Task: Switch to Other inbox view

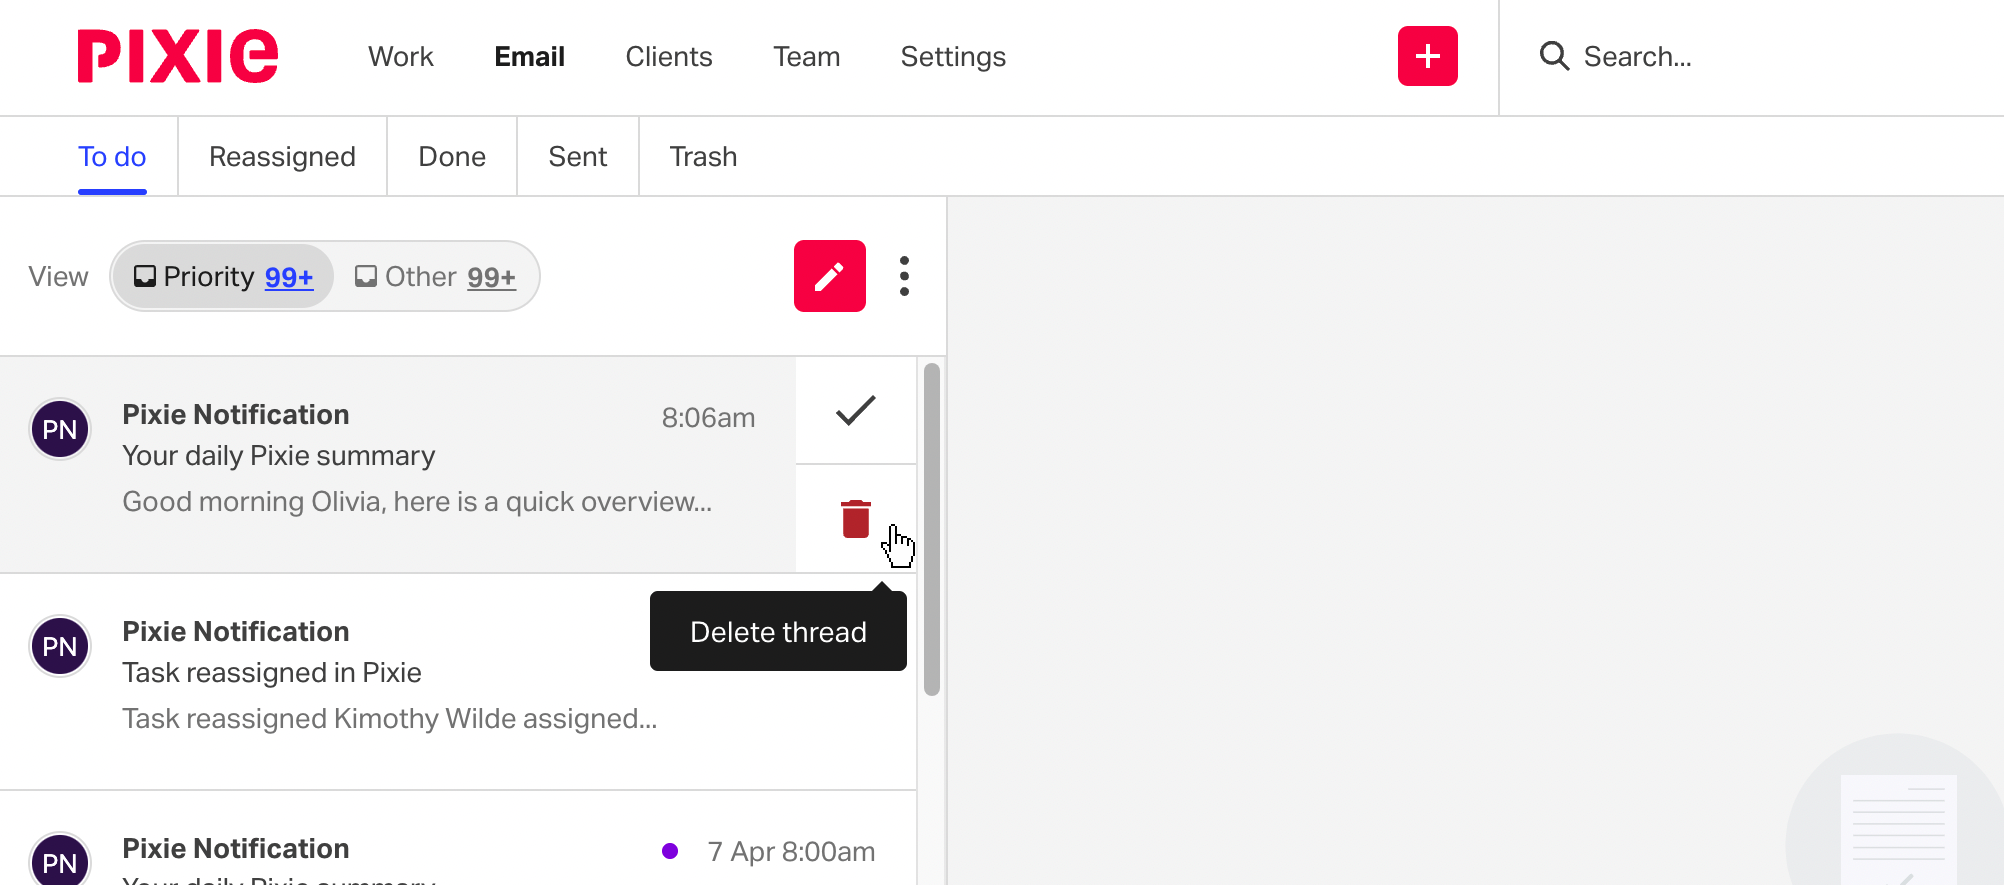Action: (x=435, y=276)
